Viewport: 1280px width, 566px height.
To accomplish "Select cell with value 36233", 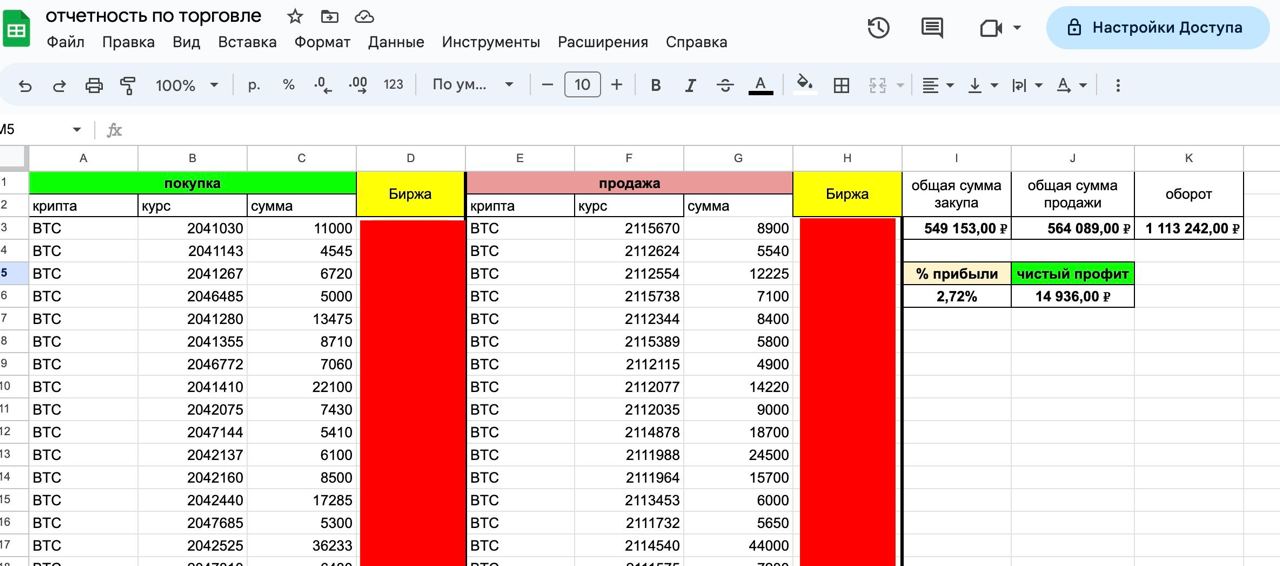I will coord(302,546).
